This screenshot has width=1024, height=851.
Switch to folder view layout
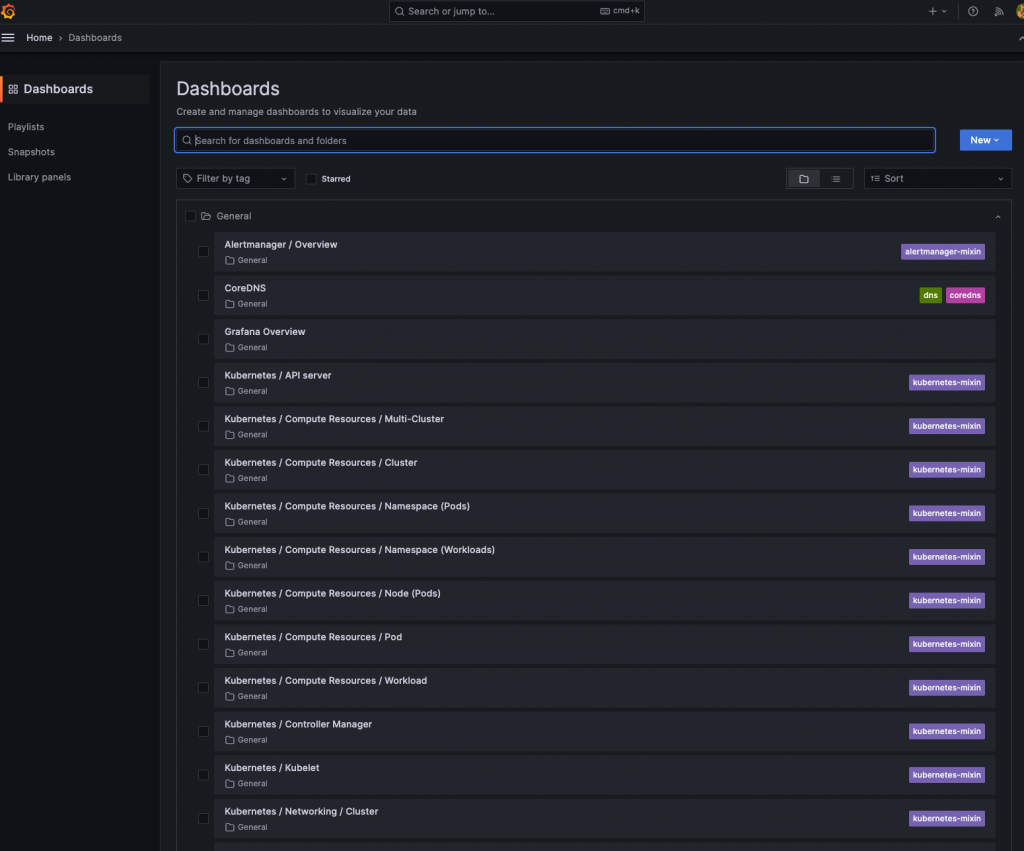point(804,179)
